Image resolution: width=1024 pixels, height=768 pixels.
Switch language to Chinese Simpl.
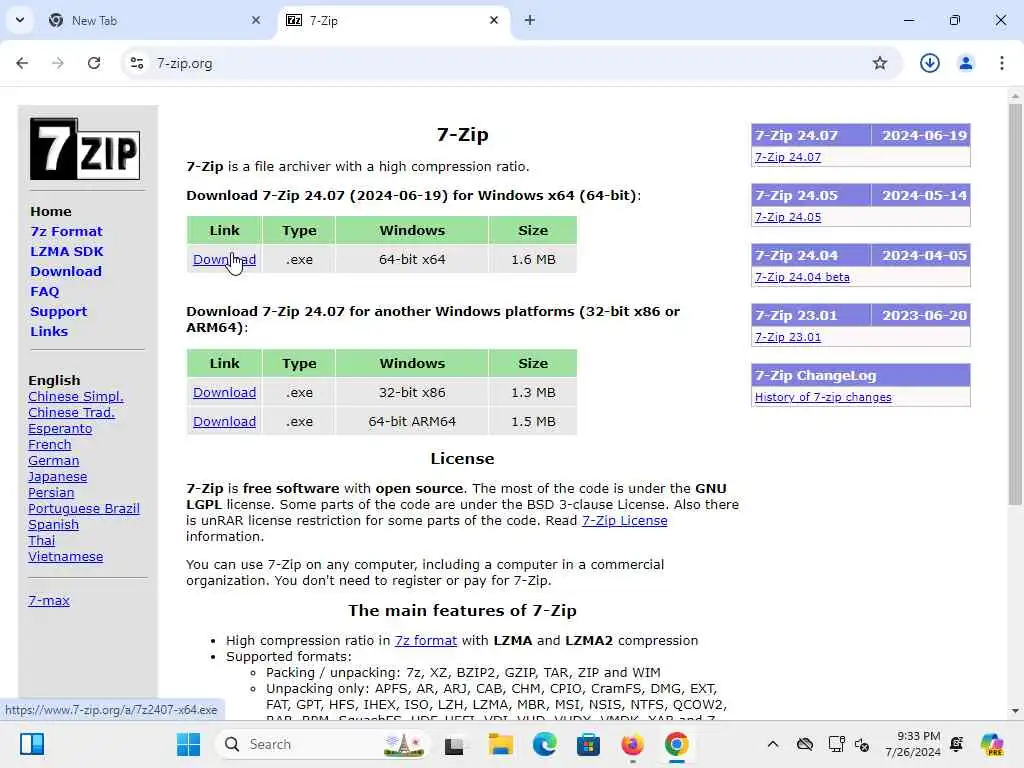pos(76,396)
